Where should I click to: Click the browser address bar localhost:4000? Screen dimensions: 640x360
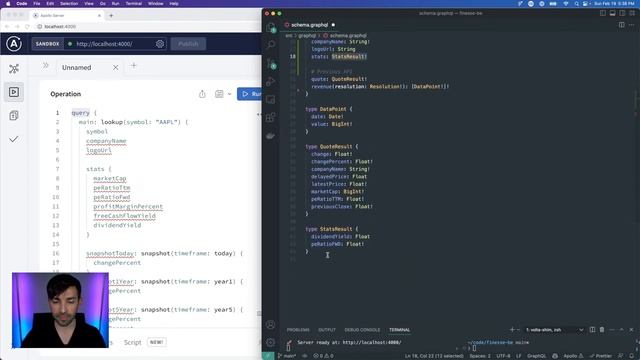pyautogui.click(x=60, y=27)
